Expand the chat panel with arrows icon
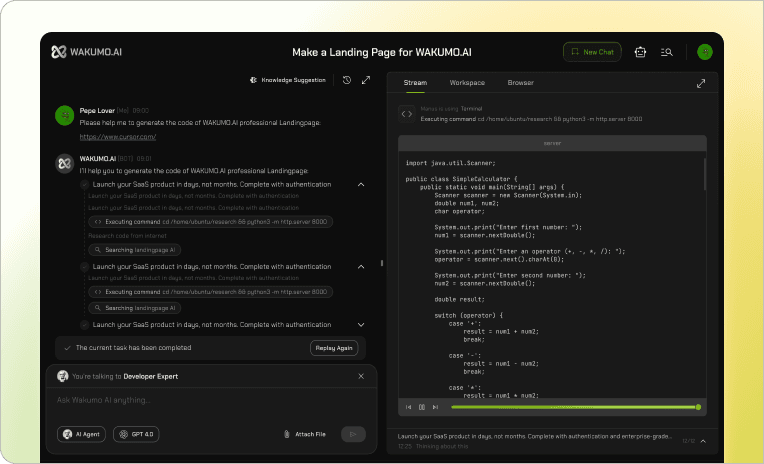 click(366, 80)
